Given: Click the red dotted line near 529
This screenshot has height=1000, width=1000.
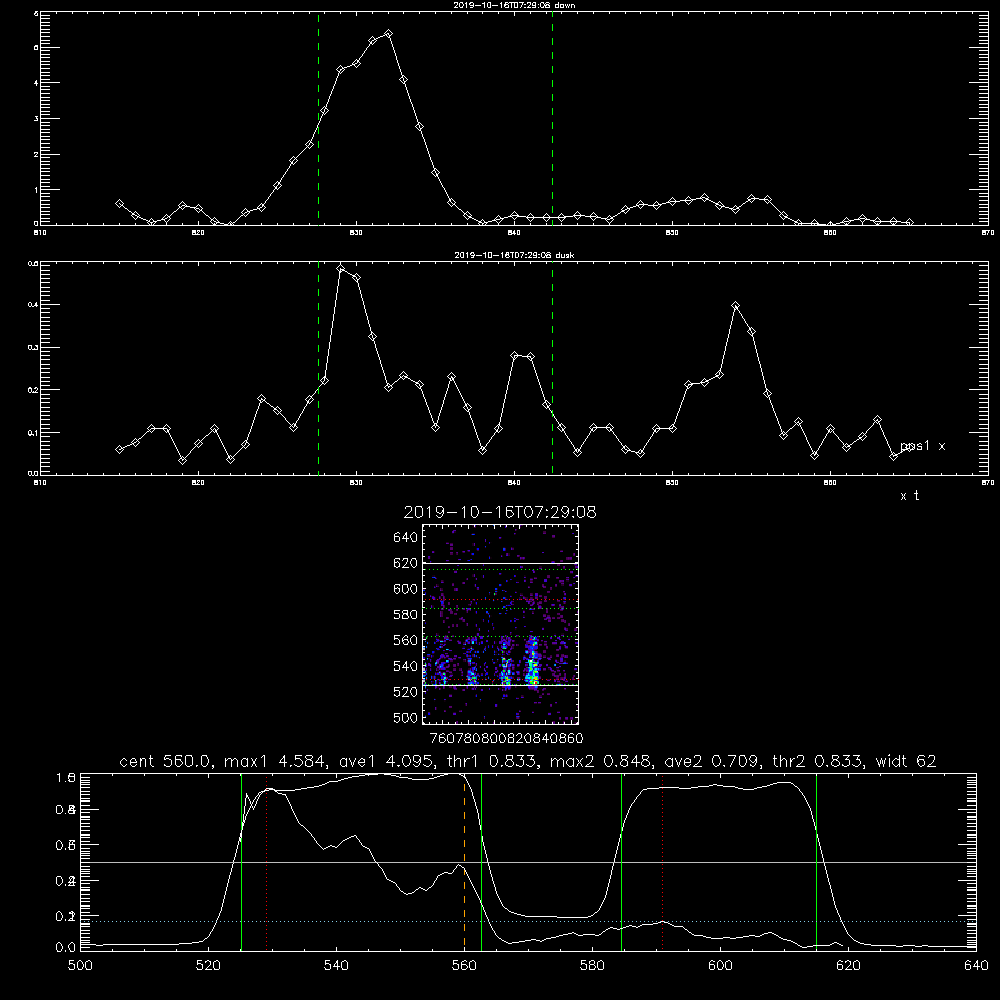Looking at the screenshot, I should (267, 861).
